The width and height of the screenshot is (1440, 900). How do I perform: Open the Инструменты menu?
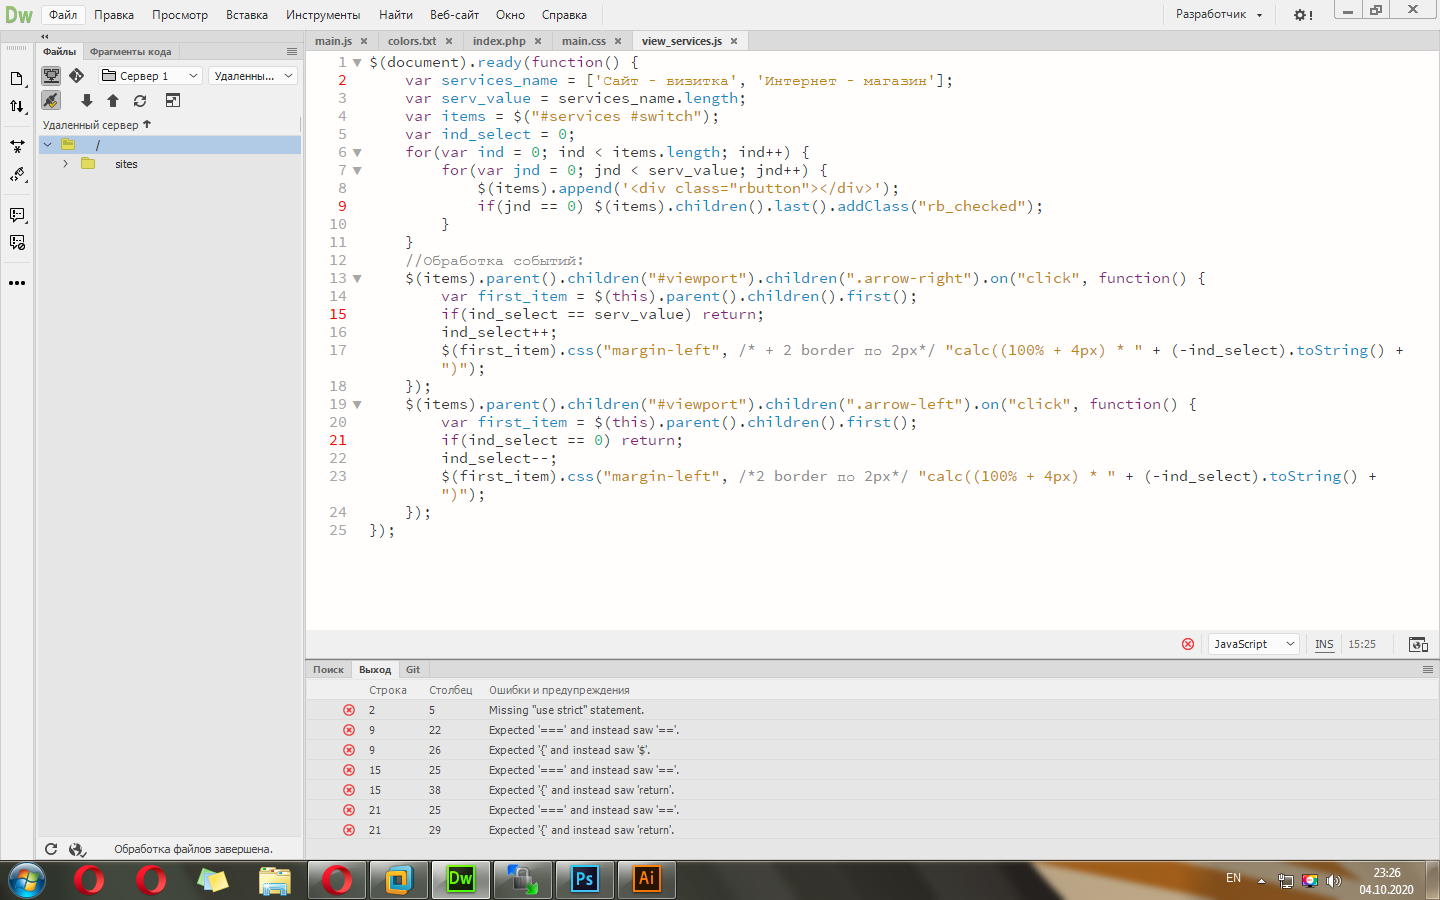tap(323, 15)
